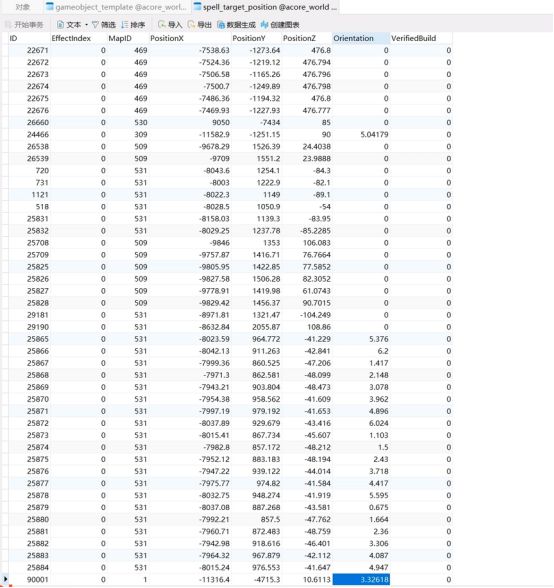Click the 筛选 (filter) funnel button
554x588 pixels.
click(104, 25)
